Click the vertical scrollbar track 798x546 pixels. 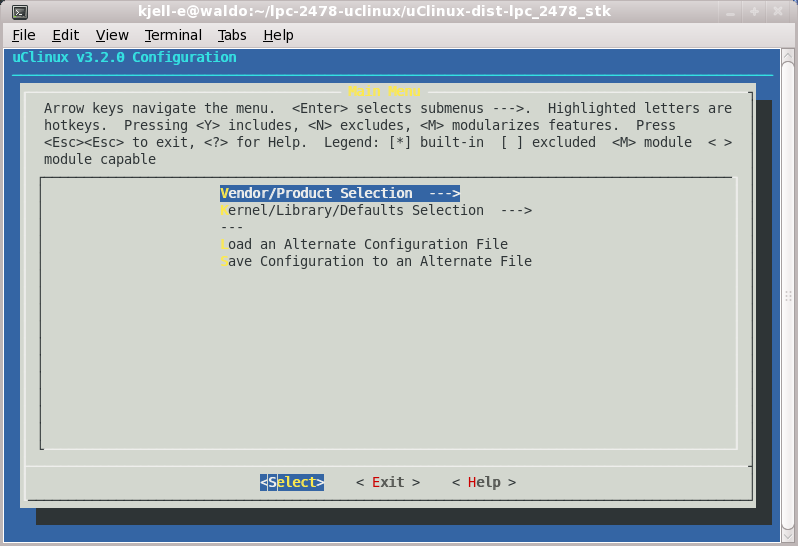(x=787, y=295)
